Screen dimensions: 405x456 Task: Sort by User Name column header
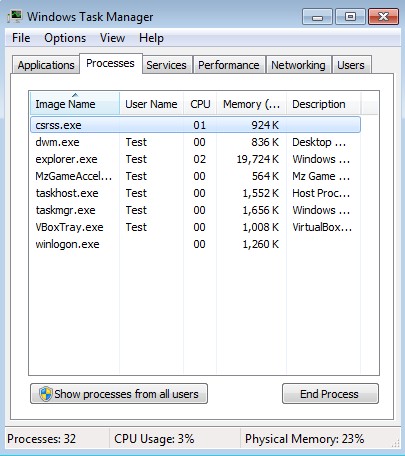click(x=151, y=104)
